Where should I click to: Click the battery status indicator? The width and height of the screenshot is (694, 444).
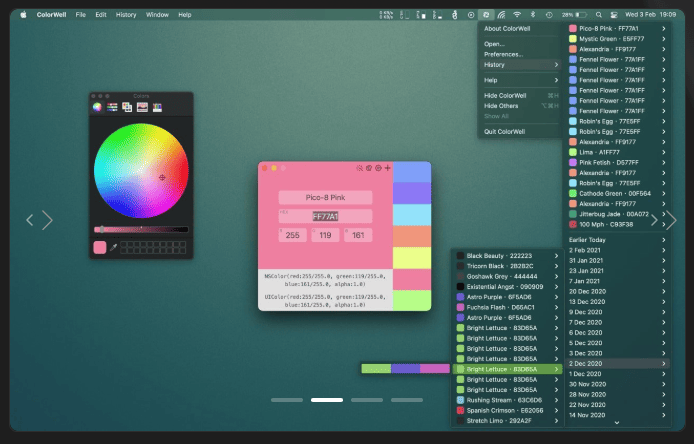(x=574, y=15)
